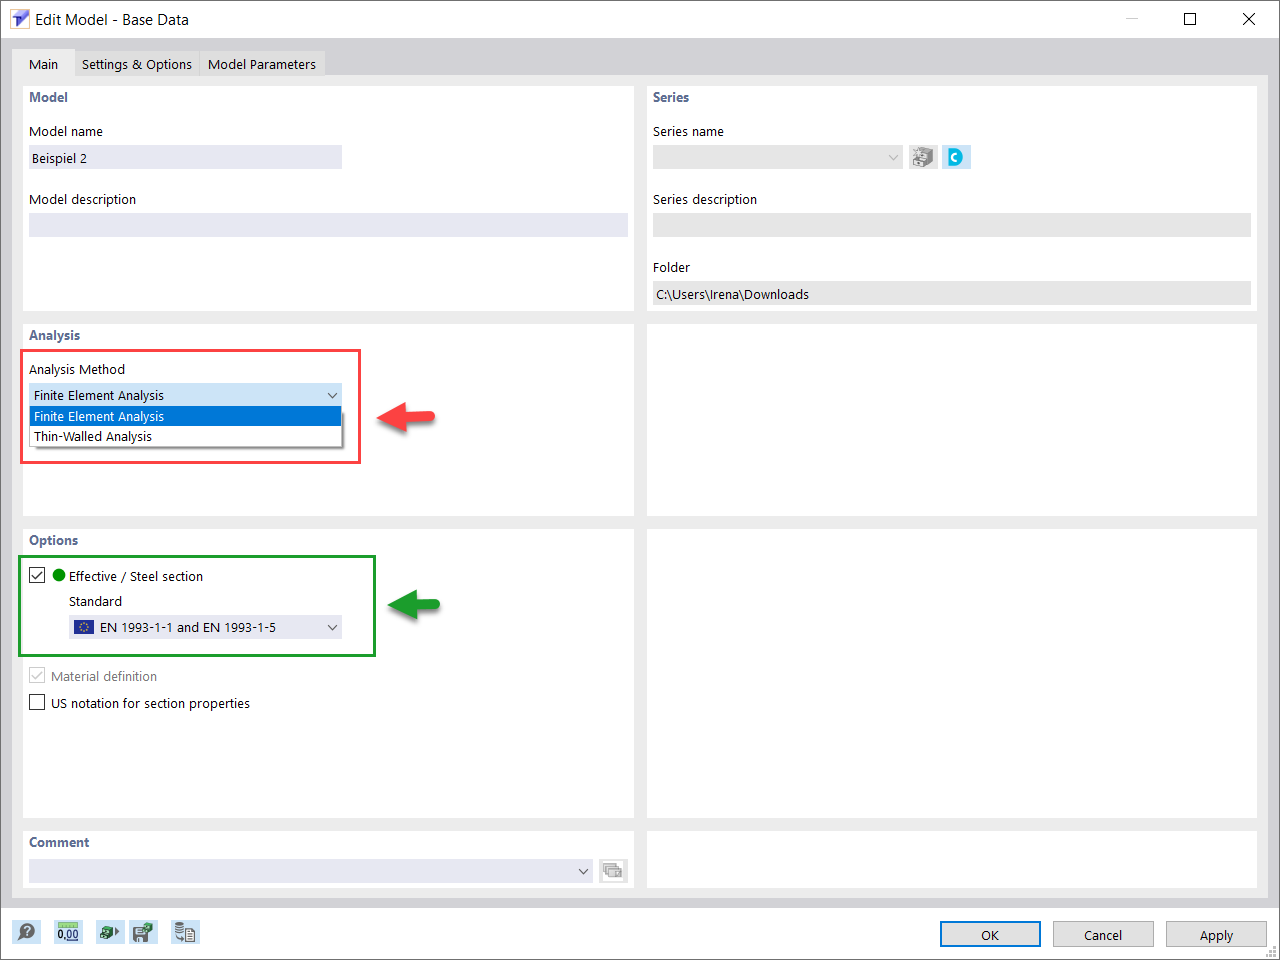Open the blue Dlubal Cloud icon
This screenshot has height=960, width=1280.
(956, 156)
